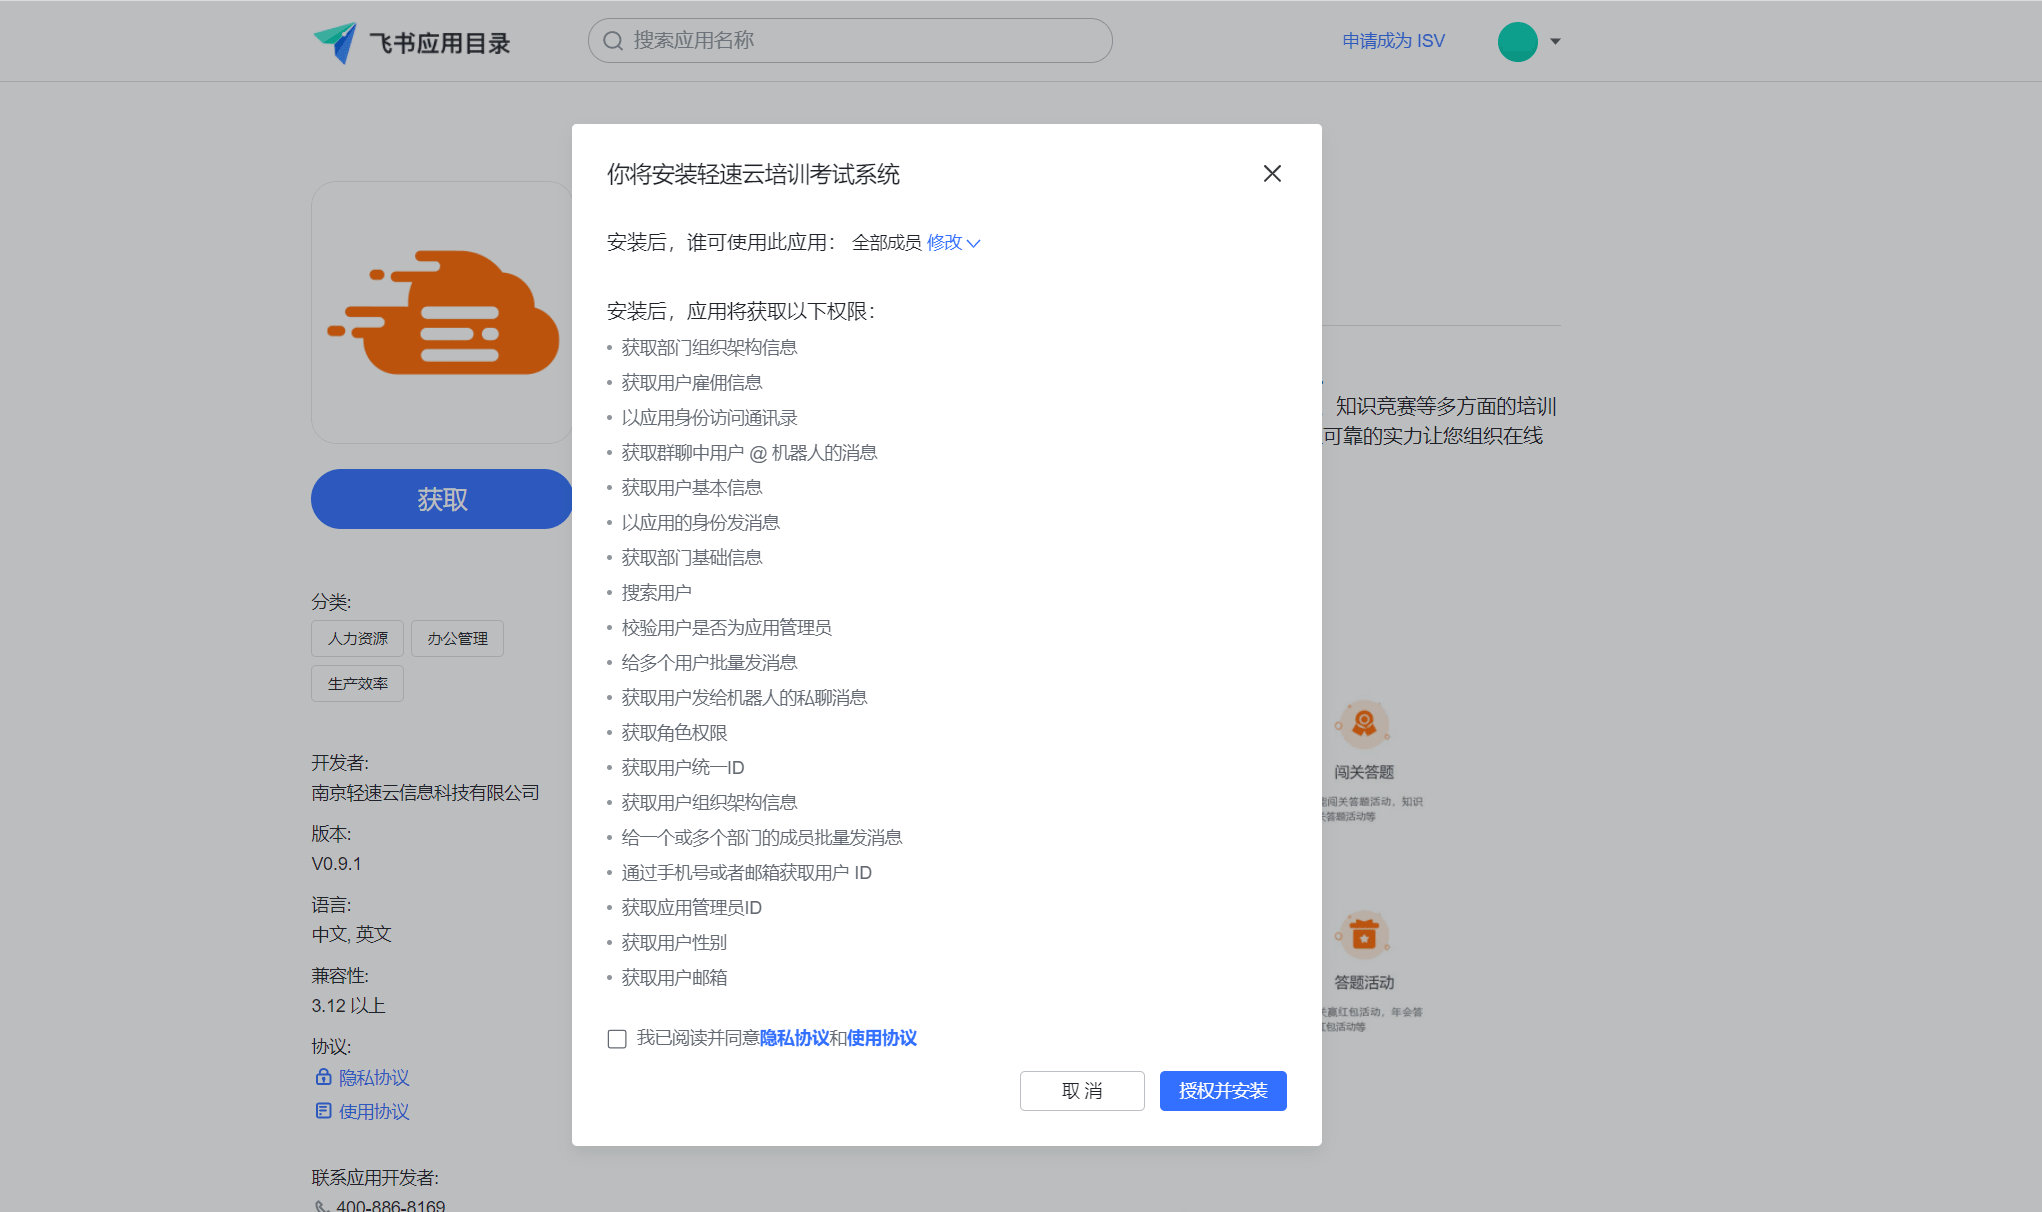Click the 答题活动 gift icon

[1363, 935]
